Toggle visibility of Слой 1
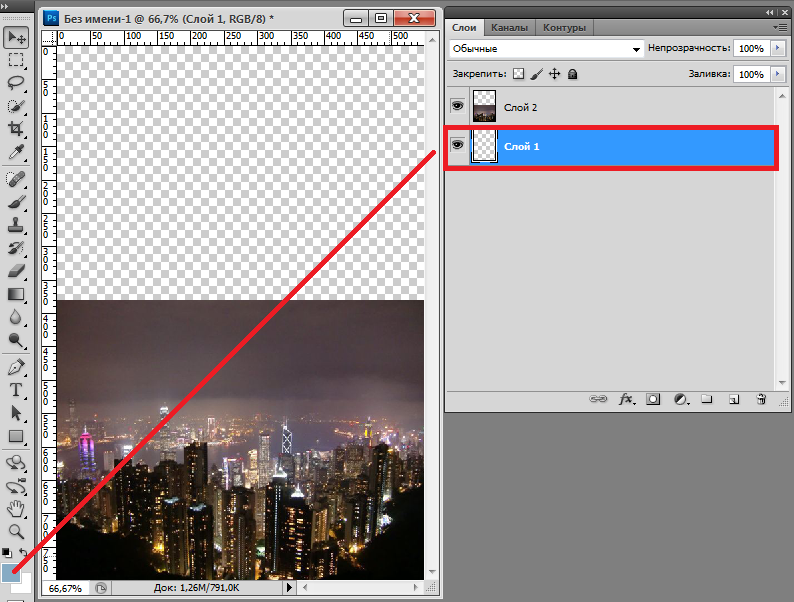794x602 pixels. coord(457,146)
